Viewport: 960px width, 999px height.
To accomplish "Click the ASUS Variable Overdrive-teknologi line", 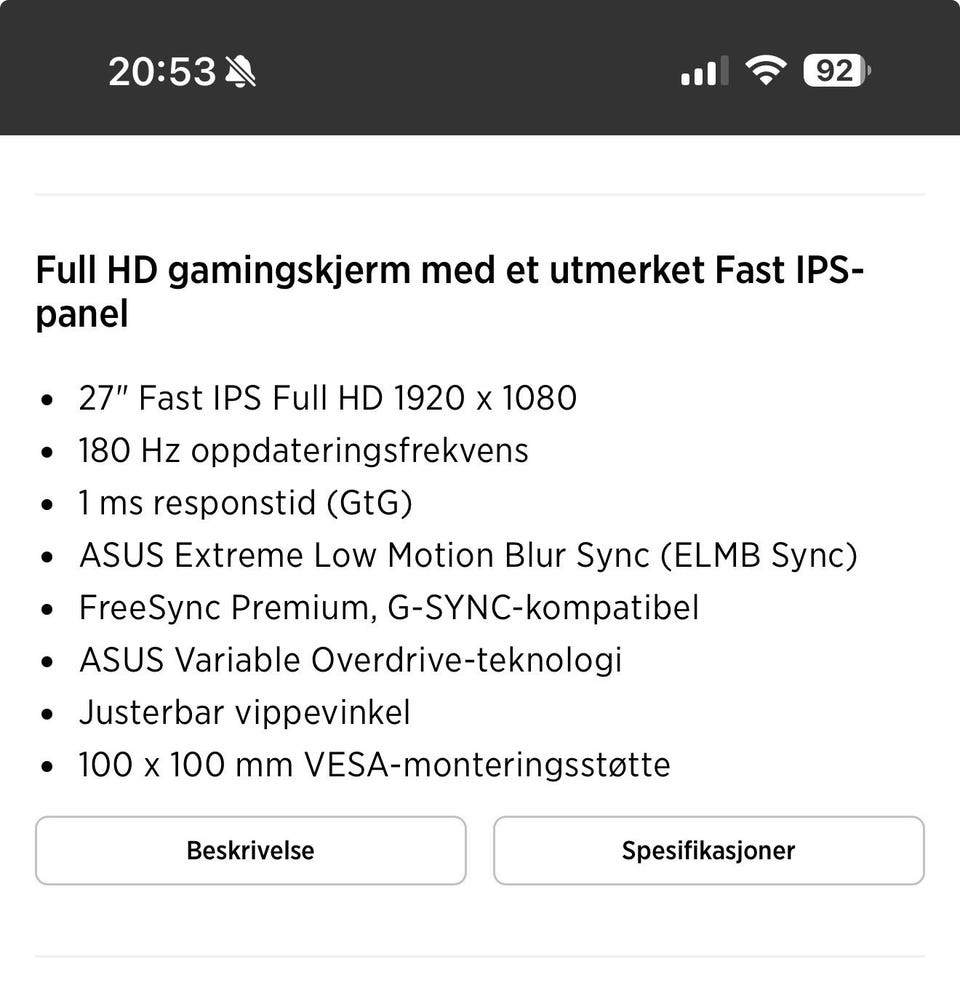I will click(350, 660).
